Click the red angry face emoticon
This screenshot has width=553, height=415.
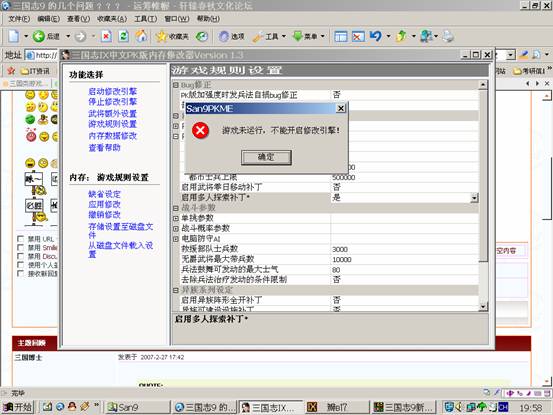(31, 136)
